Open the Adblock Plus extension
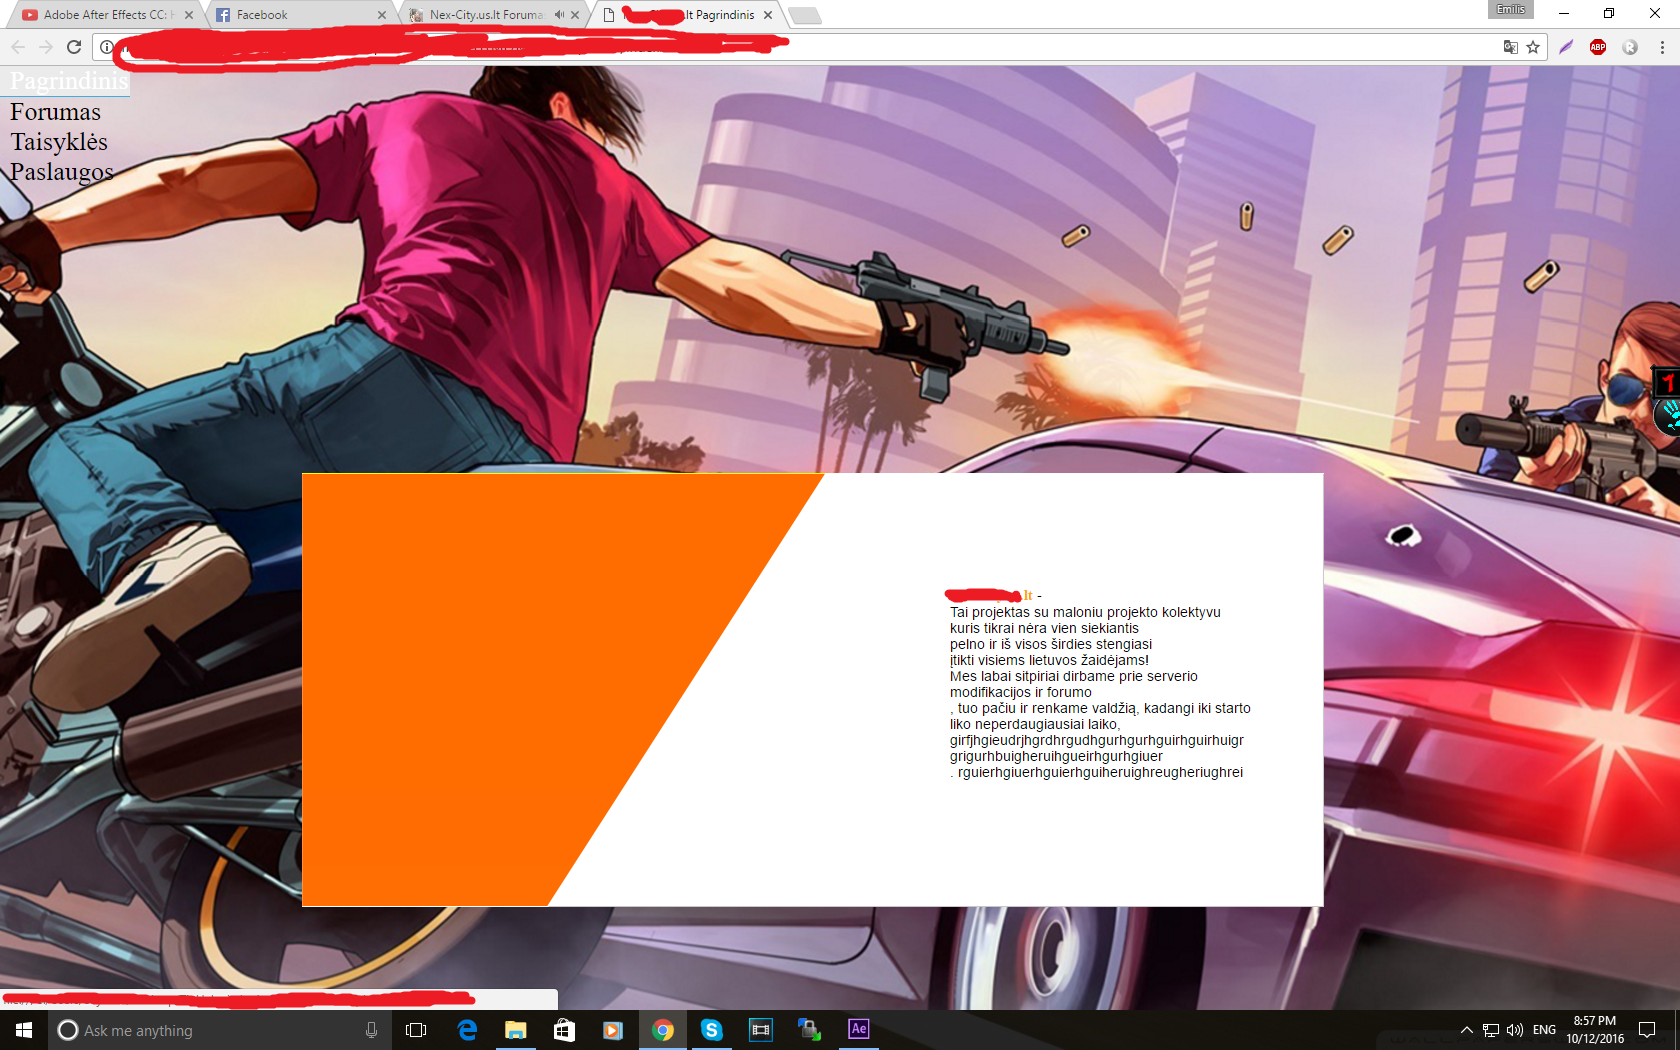 click(x=1598, y=47)
